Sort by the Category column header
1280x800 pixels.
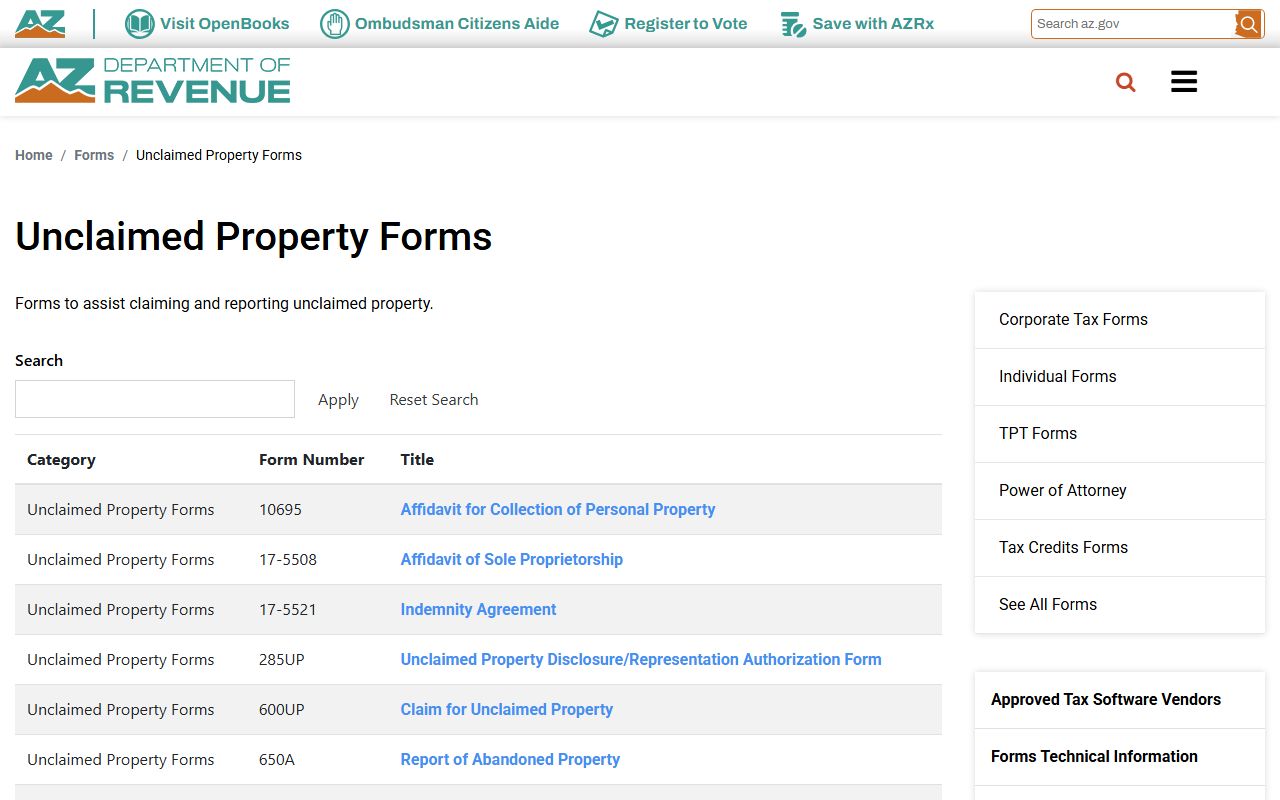pyautogui.click(x=61, y=460)
